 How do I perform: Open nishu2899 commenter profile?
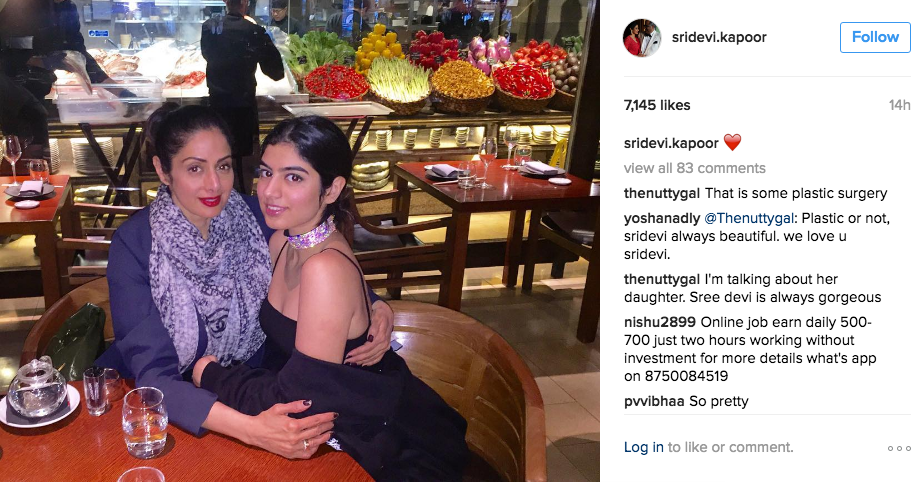click(x=659, y=322)
